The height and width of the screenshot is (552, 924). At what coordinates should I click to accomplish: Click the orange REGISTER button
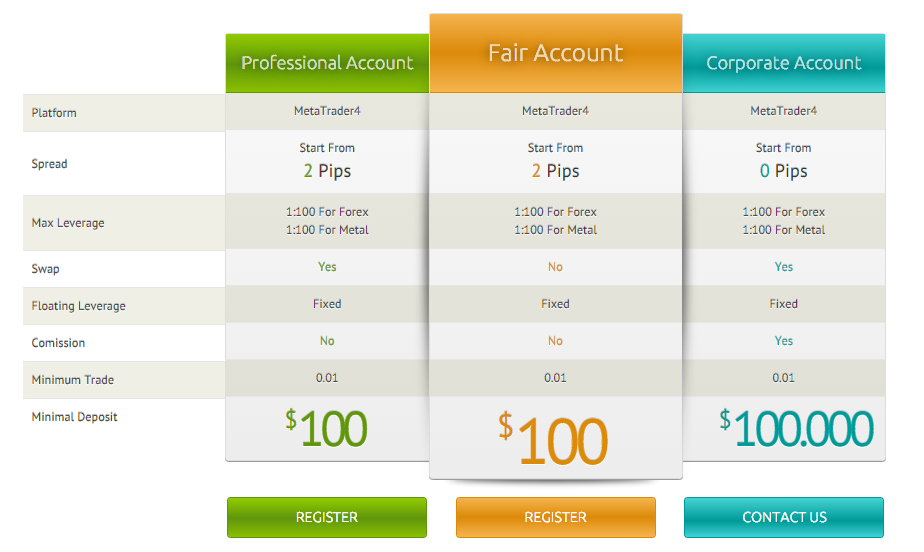(x=555, y=517)
